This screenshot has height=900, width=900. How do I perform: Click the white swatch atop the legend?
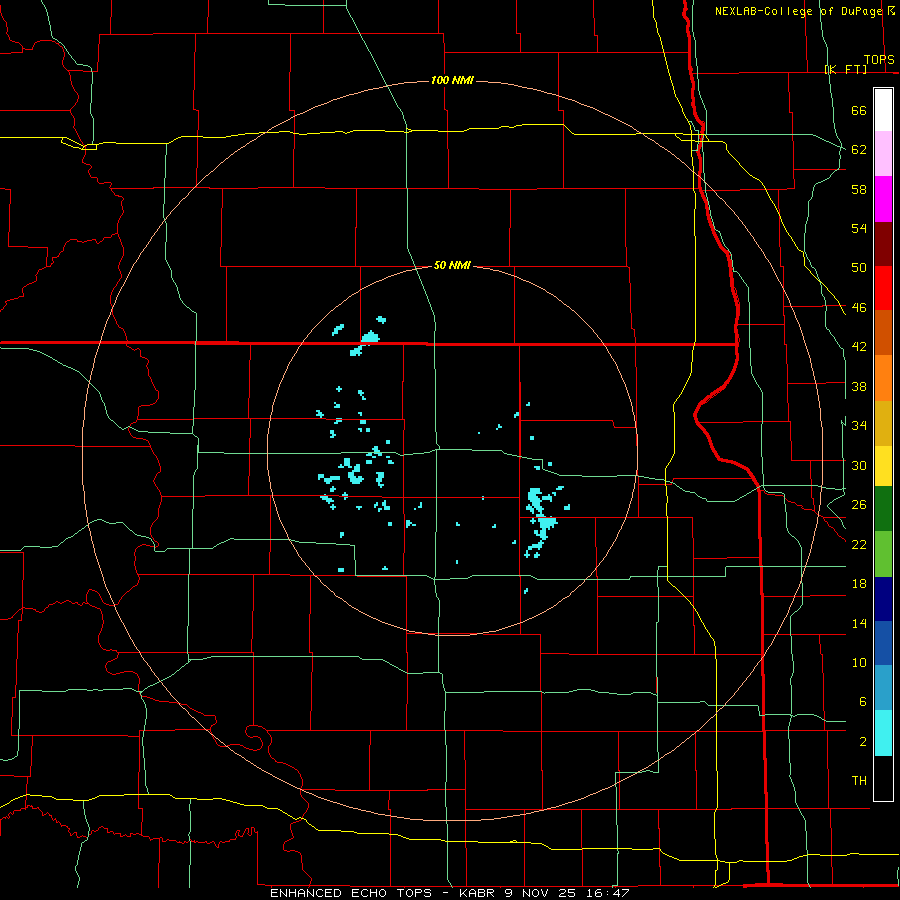883,110
